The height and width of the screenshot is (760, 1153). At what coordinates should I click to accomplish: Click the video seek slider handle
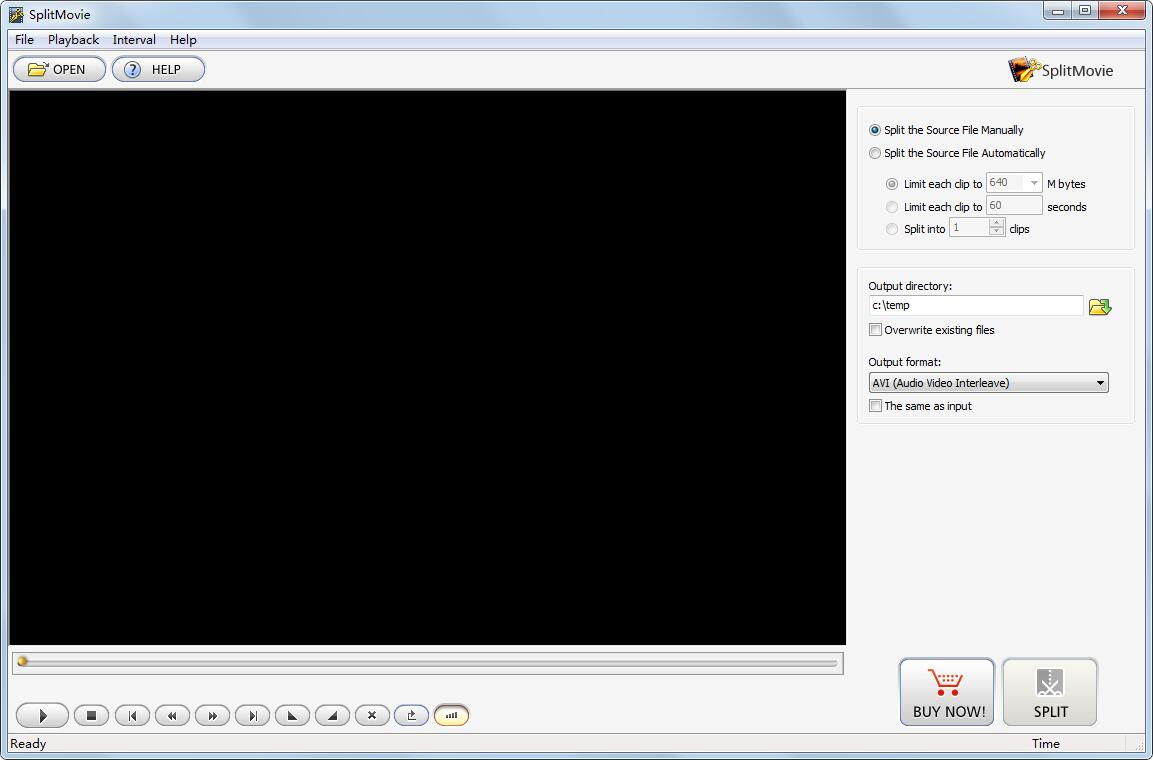click(22, 662)
